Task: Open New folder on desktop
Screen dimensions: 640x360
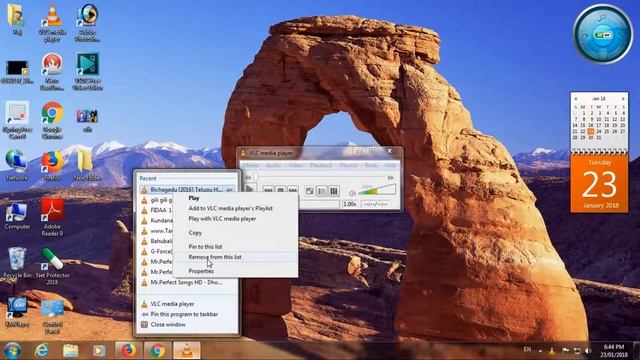Action: click(x=87, y=165)
